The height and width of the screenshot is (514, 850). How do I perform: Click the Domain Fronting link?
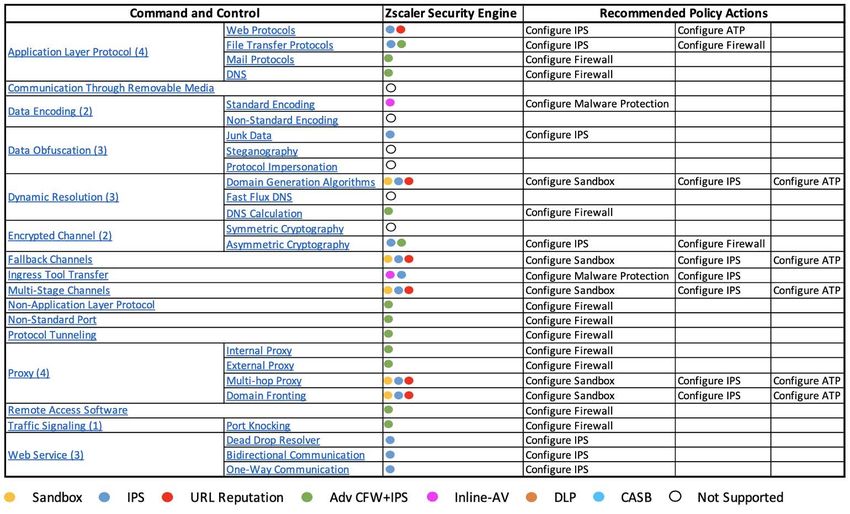(x=266, y=396)
